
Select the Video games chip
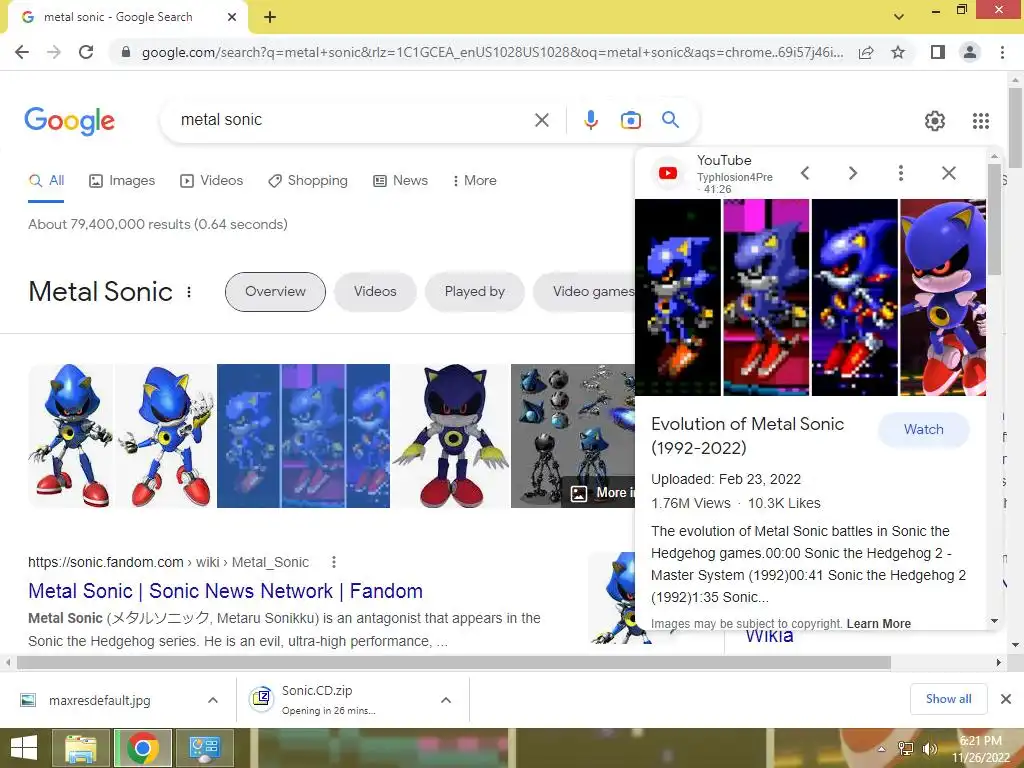584,292
